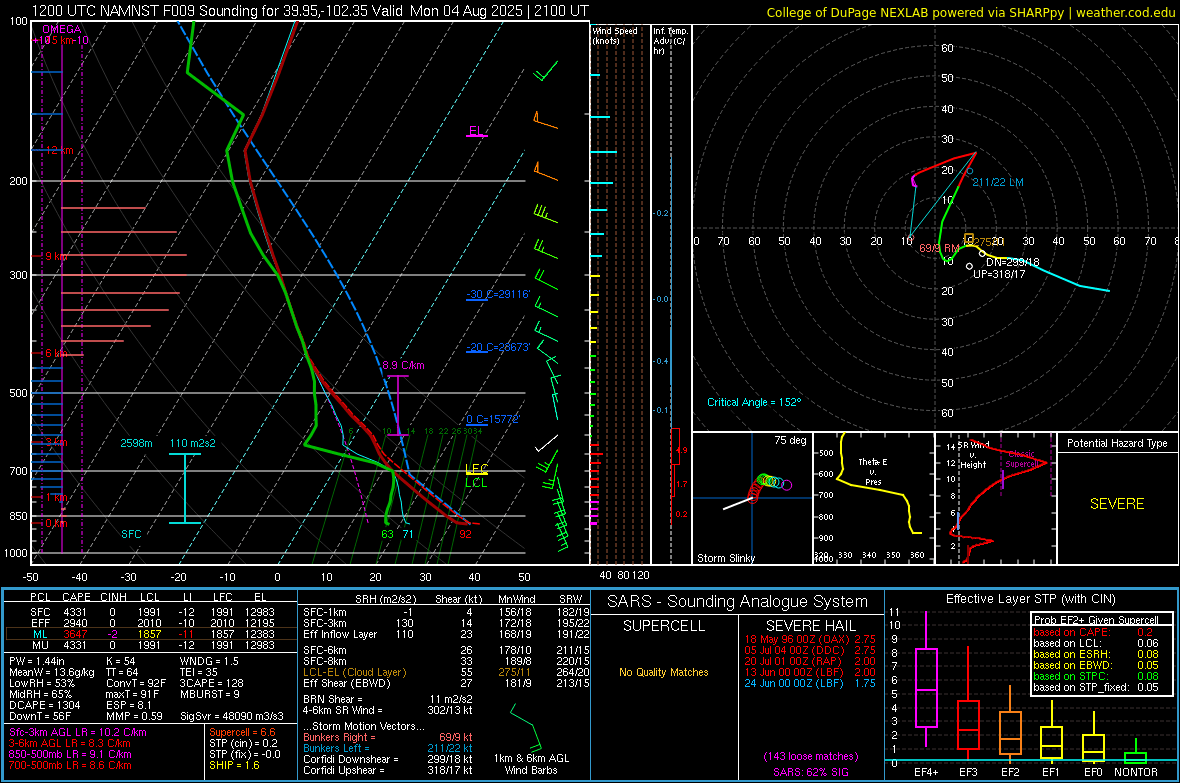Click the Sfc-3km AGL LR = 10.2 C/km line

(78, 732)
